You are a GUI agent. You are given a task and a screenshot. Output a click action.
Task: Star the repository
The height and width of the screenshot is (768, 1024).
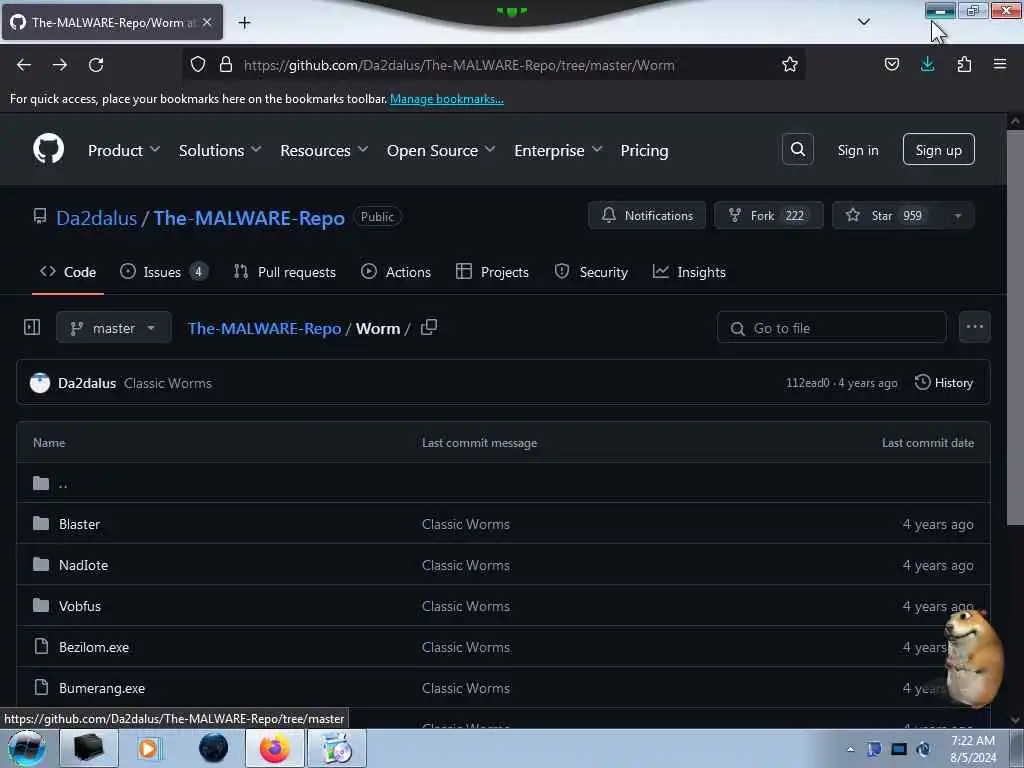point(887,216)
